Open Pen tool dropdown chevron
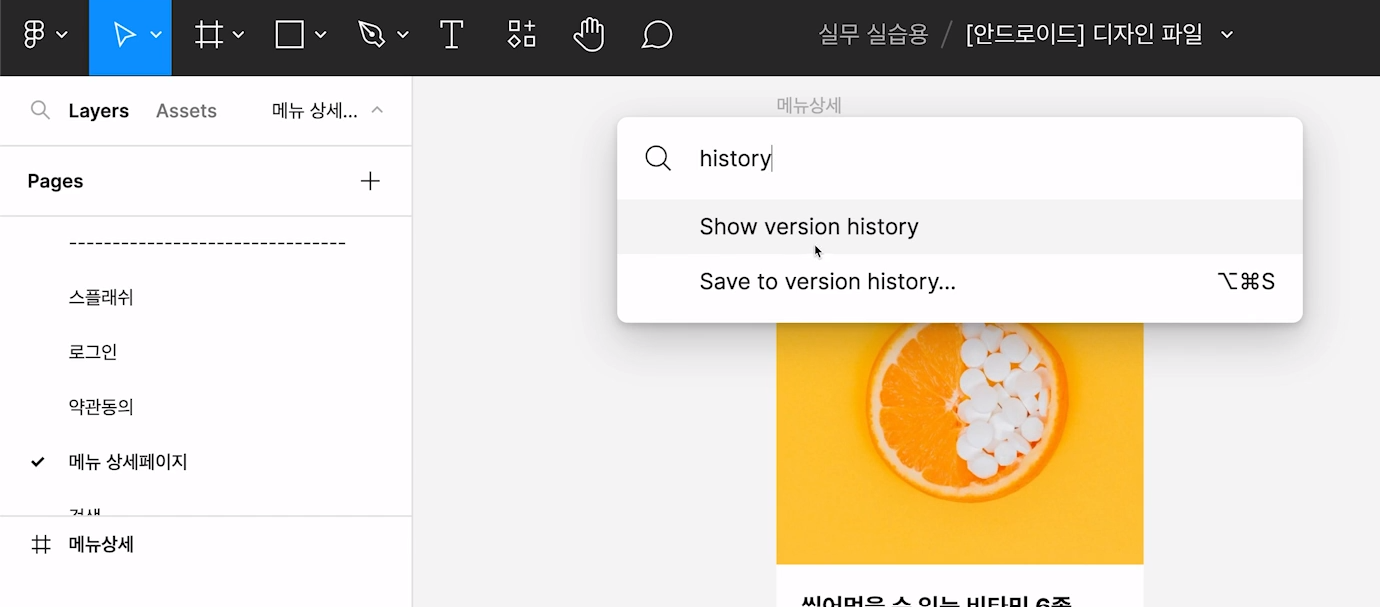The width and height of the screenshot is (1380, 607). (x=403, y=35)
